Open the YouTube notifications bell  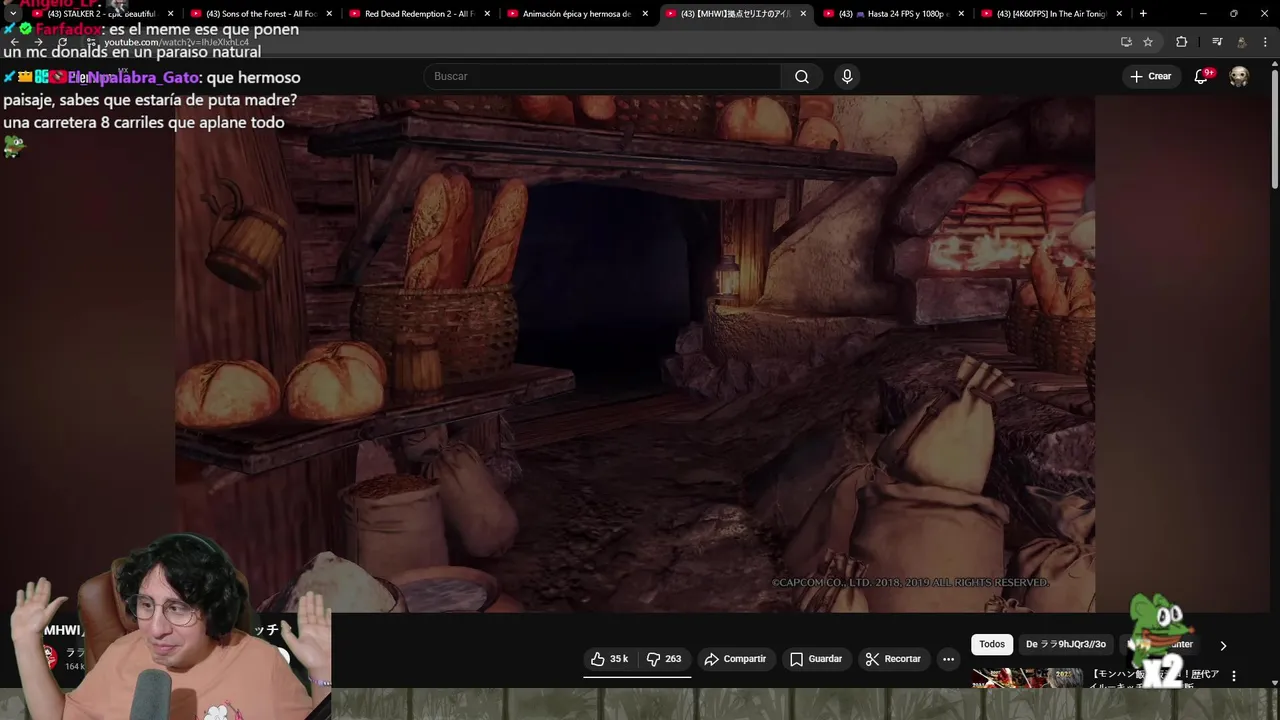1202,77
